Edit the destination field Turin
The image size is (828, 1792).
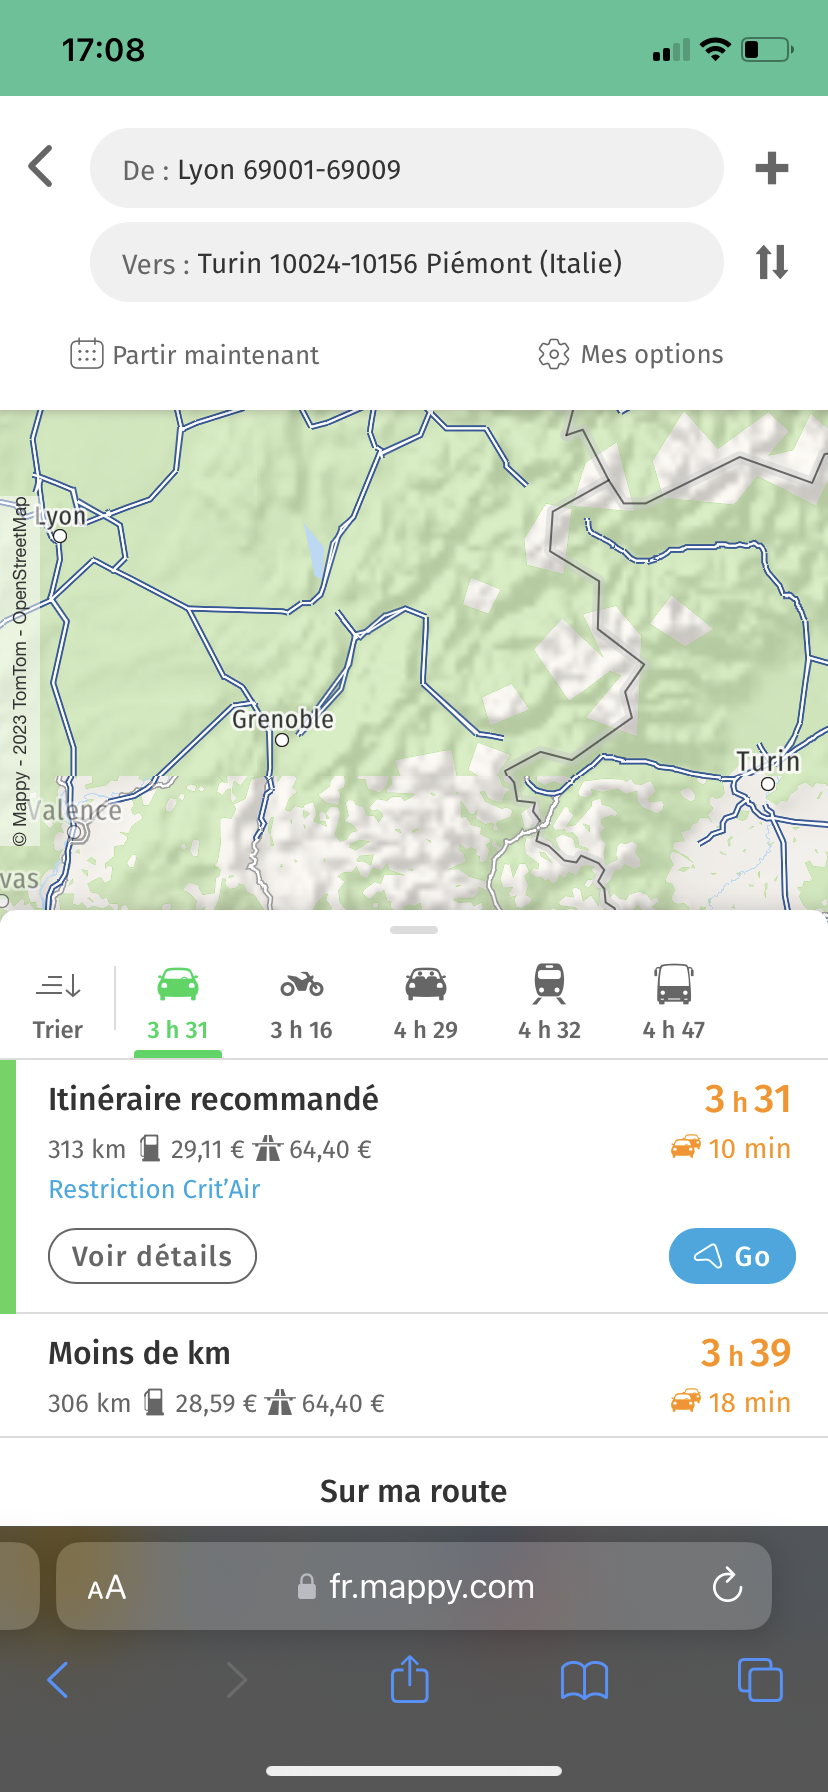coord(406,263)
